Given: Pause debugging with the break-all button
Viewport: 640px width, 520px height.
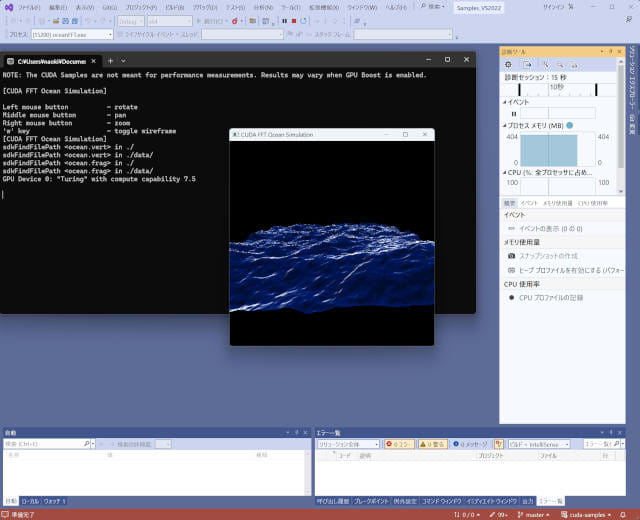Looking at the screenshot, I should click(284, 20).
